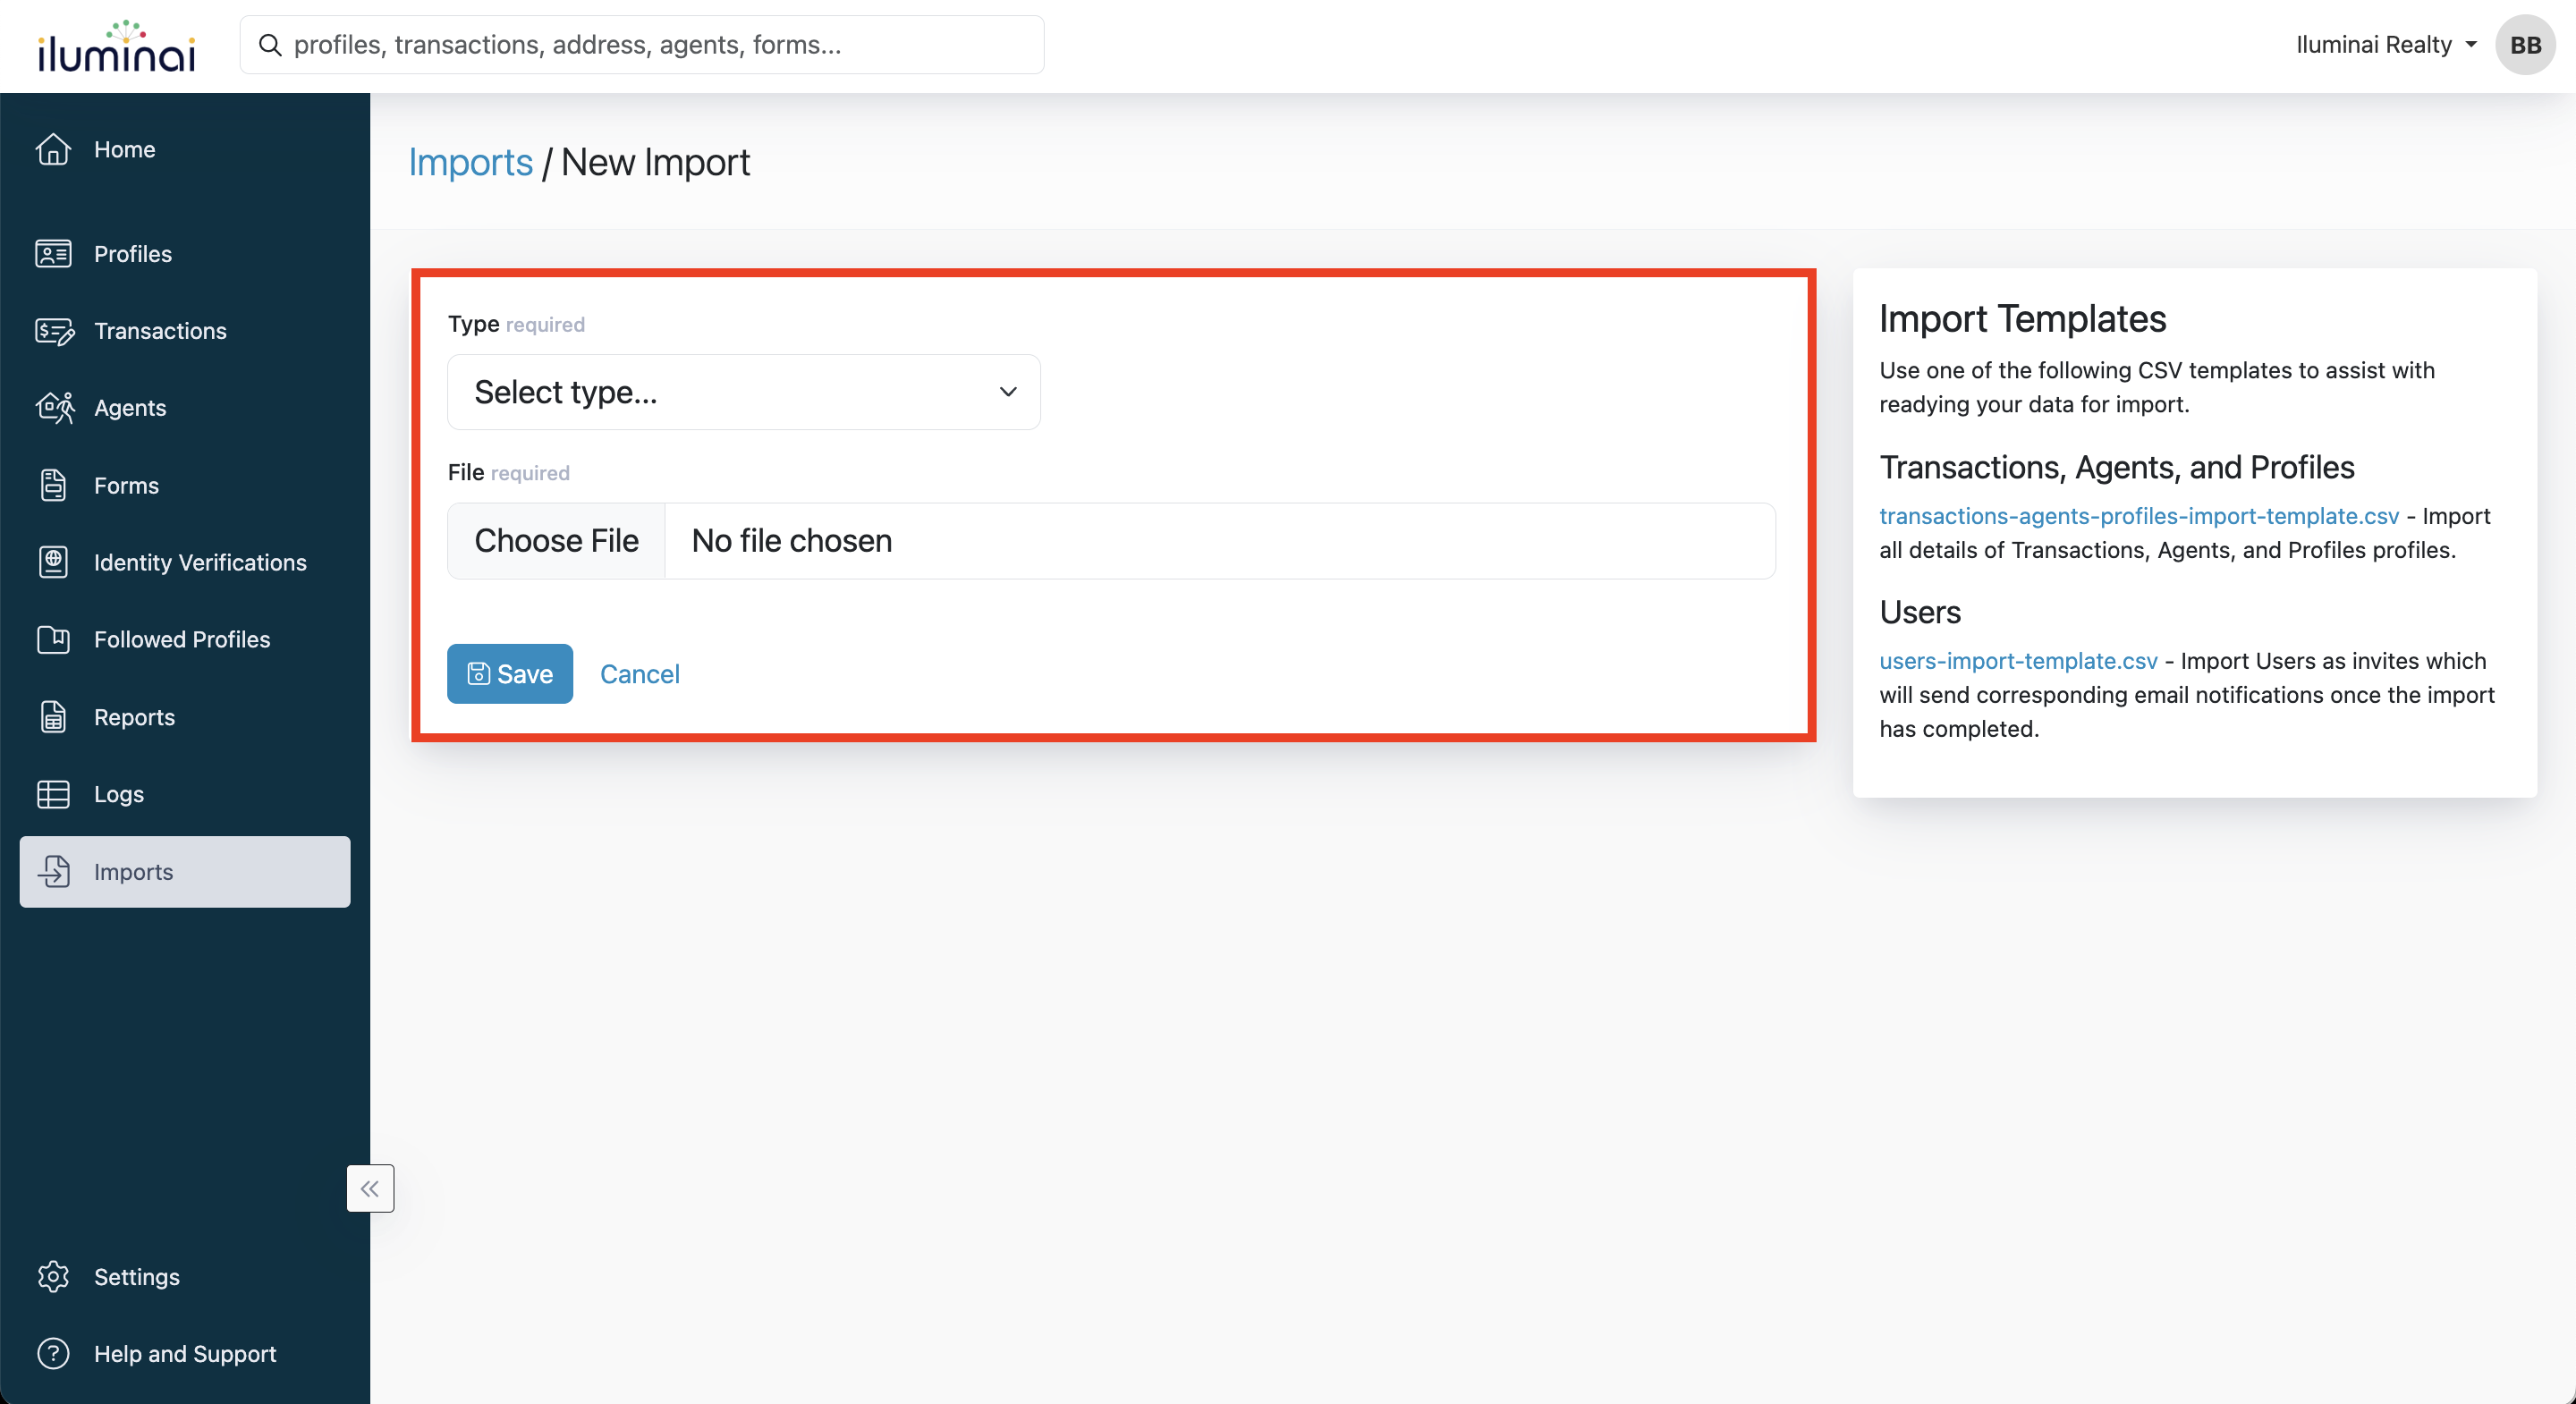Viewport: 2576px width, 1404px height.
Task: Click the Home icon in sidebar
Action: pos(53,149)
